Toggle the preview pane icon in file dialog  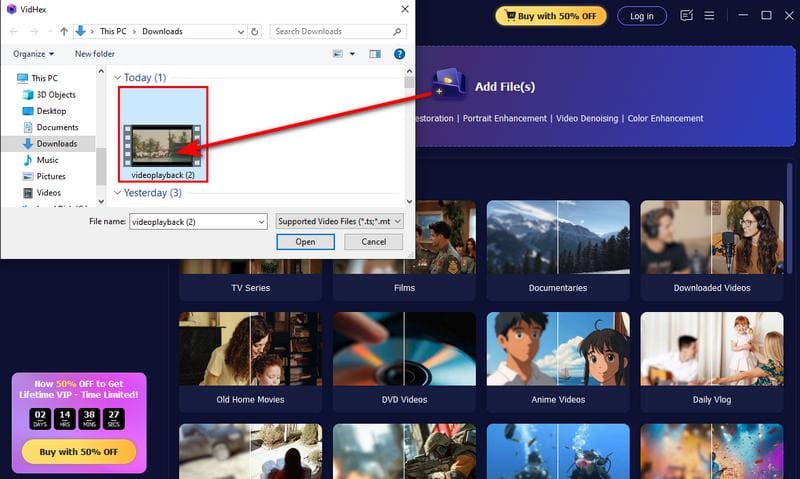(375, 53)
